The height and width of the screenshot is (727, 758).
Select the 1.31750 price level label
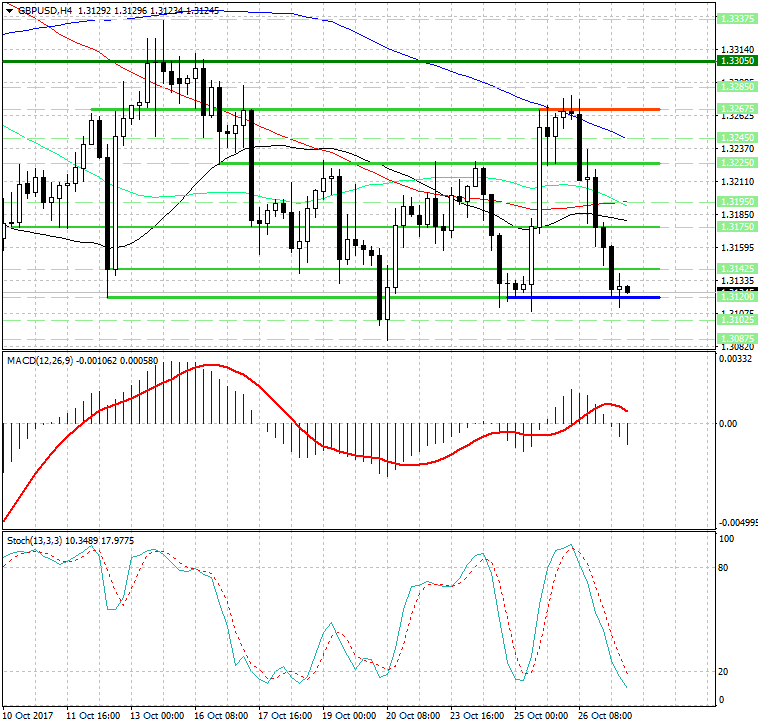[736, 227]
